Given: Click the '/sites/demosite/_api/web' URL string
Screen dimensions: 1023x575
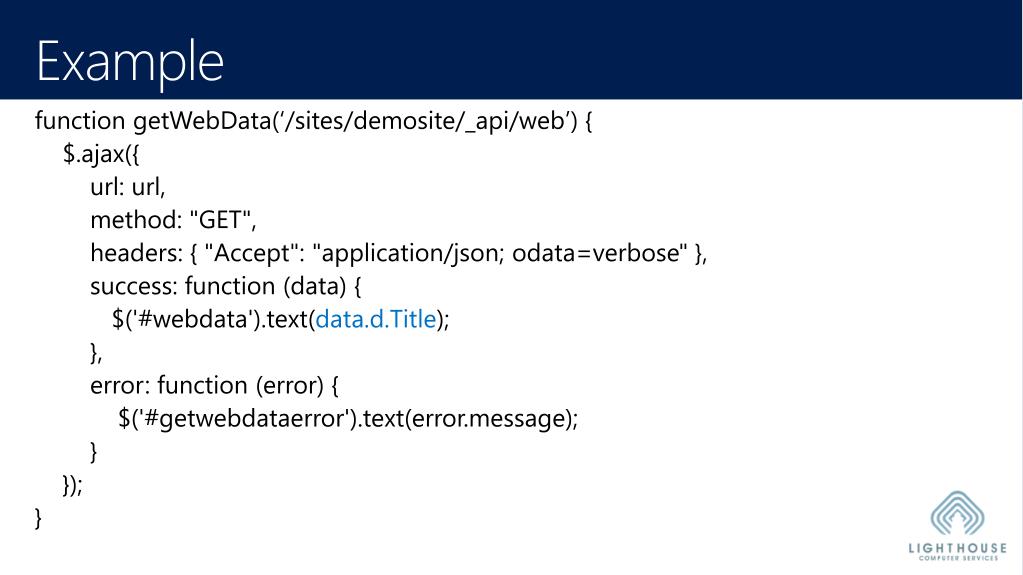Looking at the screenshot, I should click(x=423, y=121).
